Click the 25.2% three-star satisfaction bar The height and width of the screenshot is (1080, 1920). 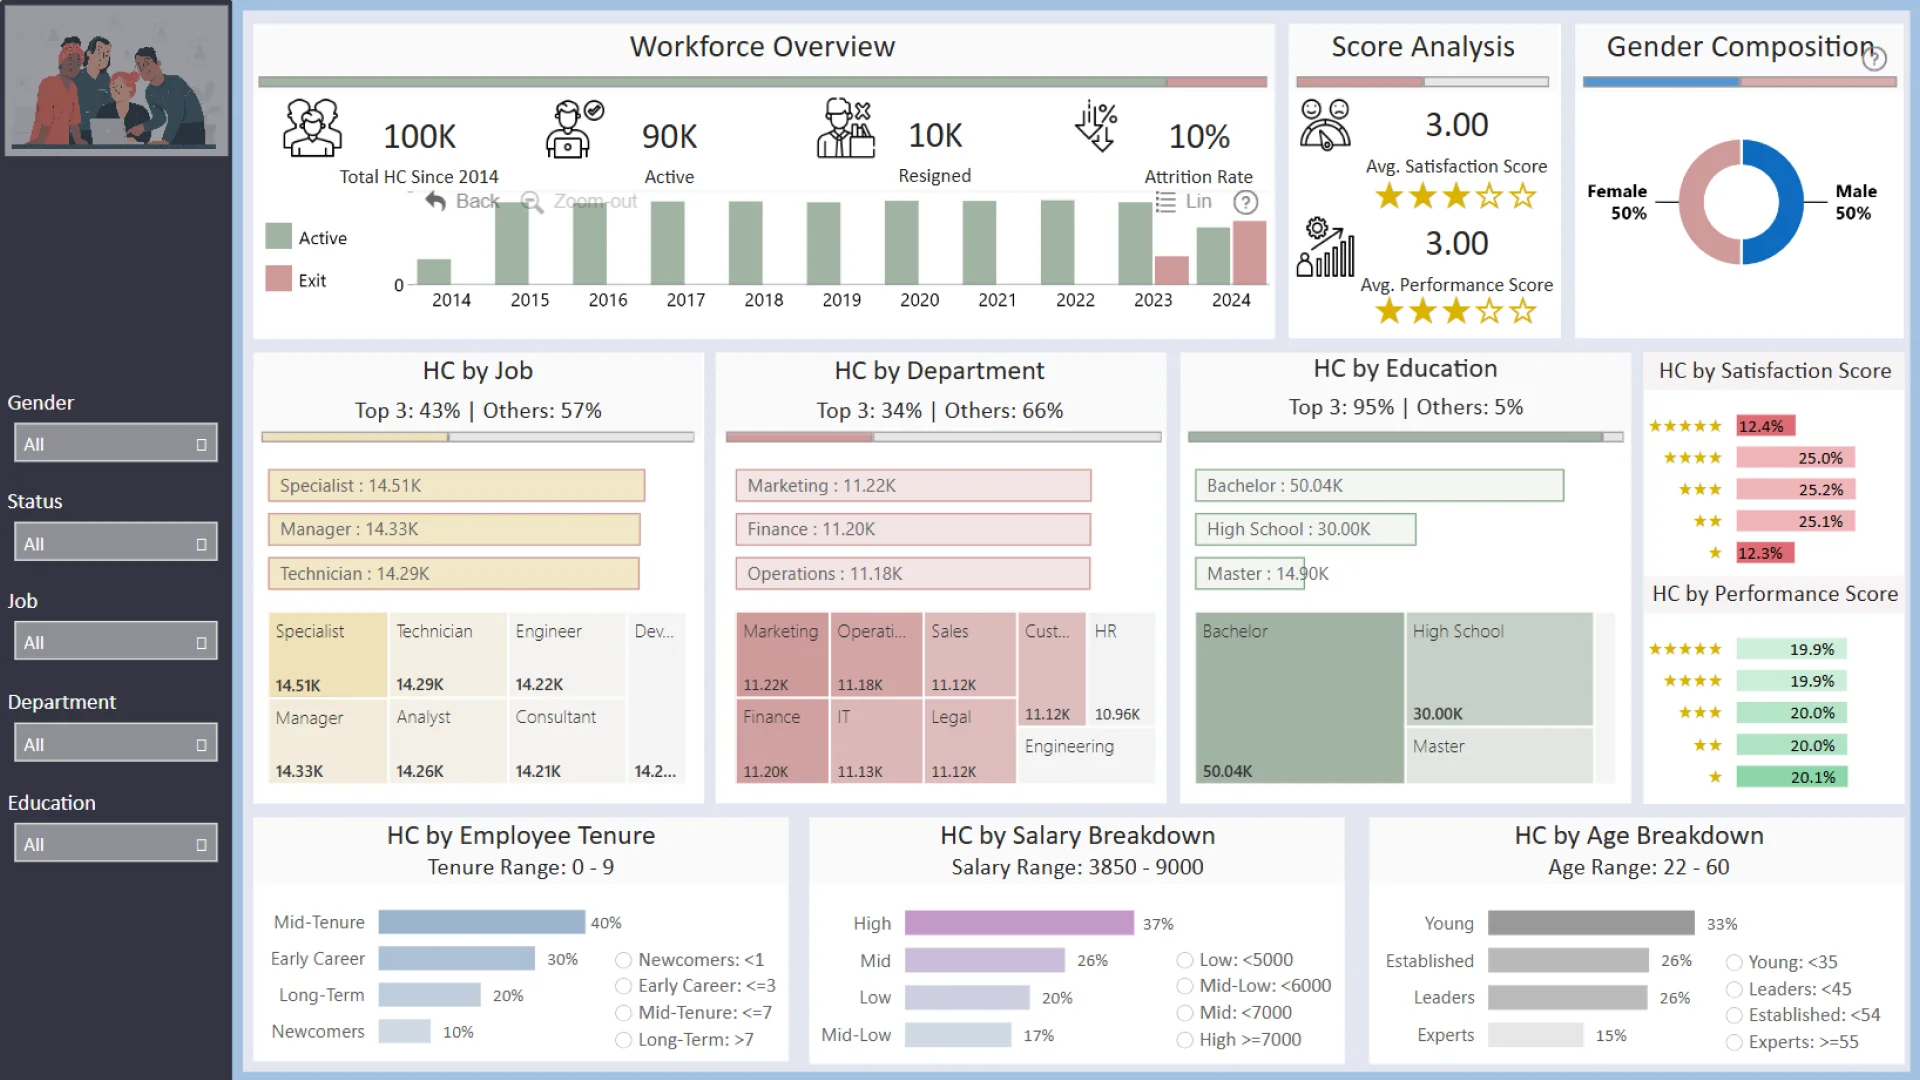click(1796, 490)
